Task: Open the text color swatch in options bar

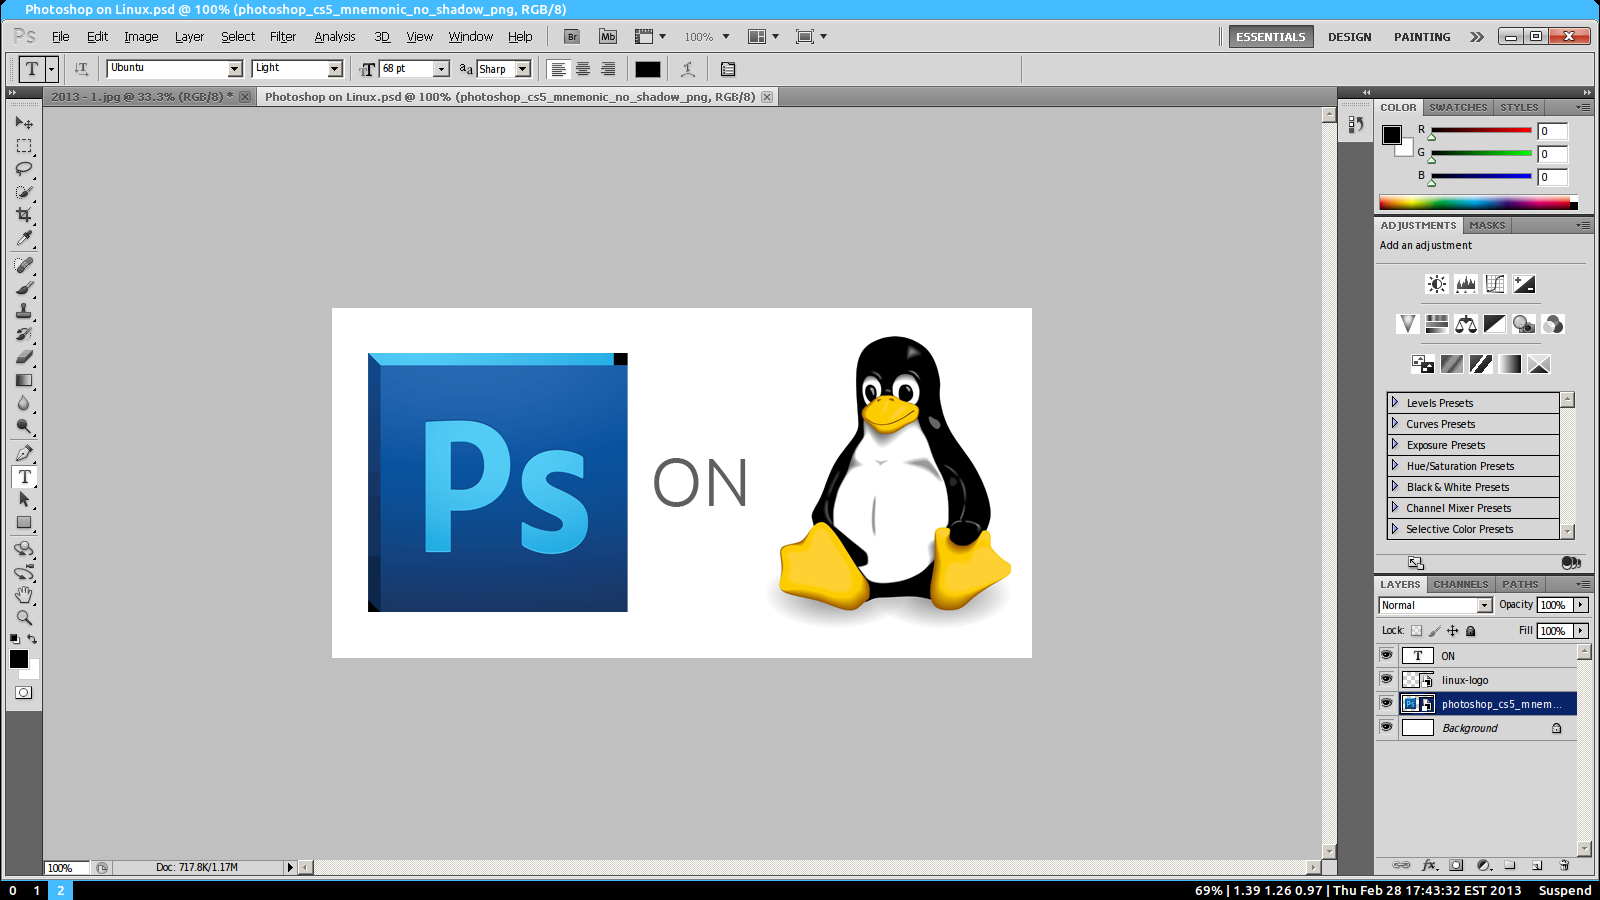Action: click(648, 69)
